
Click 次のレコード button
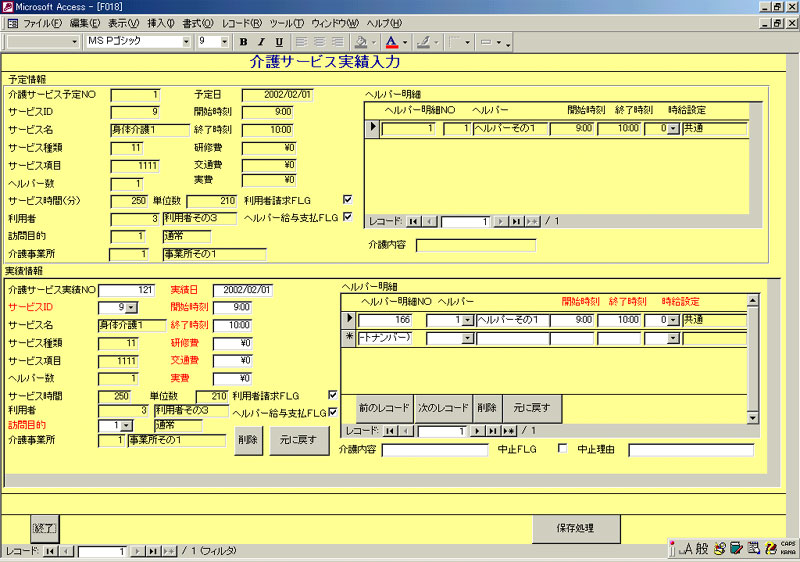click(443, 408)
